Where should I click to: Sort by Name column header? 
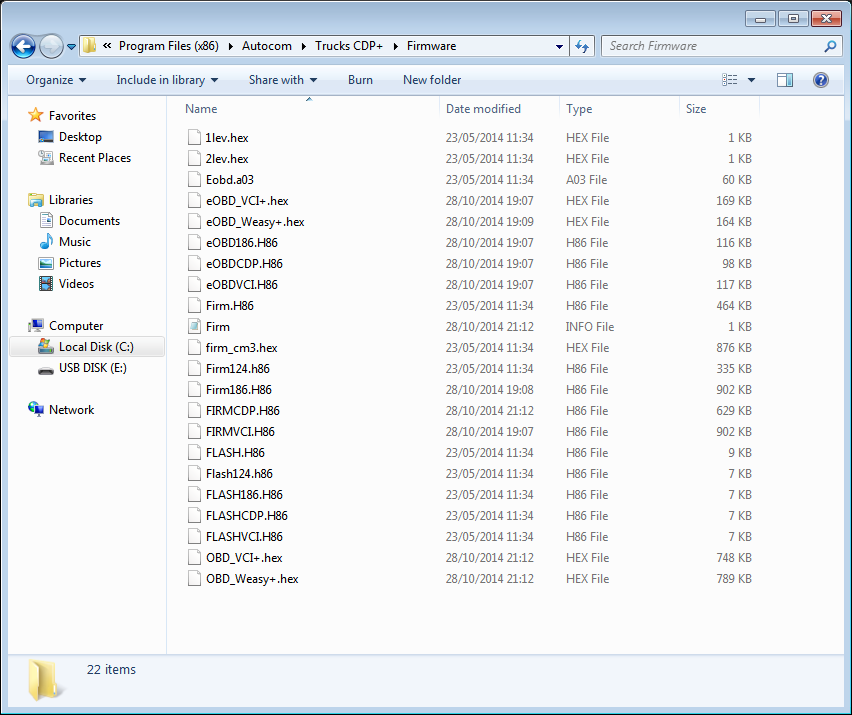pos(201,109)
